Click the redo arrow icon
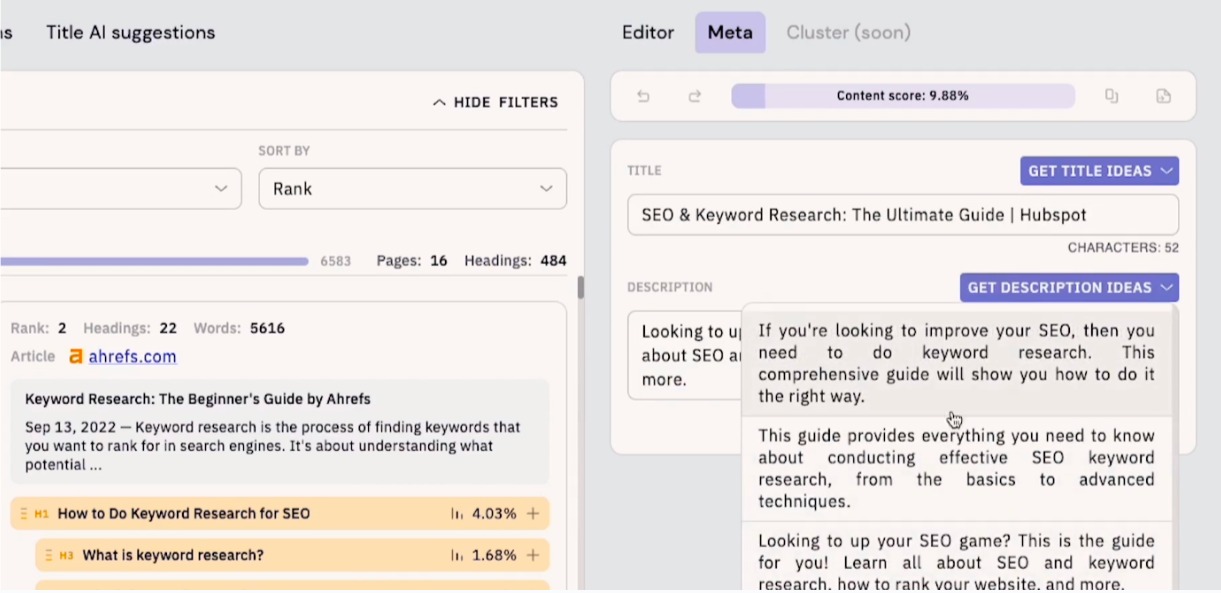This screenshot has height=593, width=1221. click(694, 96)
